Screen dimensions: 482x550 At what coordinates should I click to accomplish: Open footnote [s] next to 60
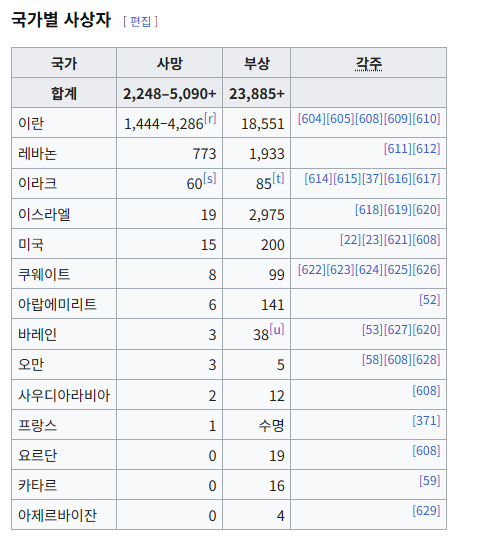click(209, 179)
